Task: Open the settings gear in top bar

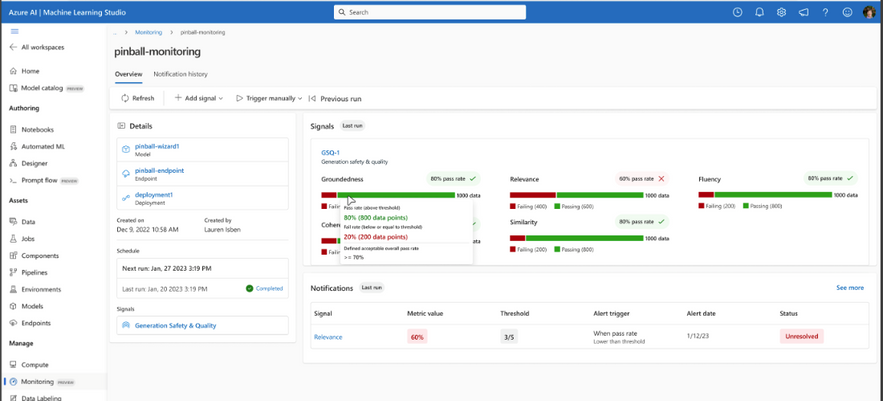Action: coord(781,12)
